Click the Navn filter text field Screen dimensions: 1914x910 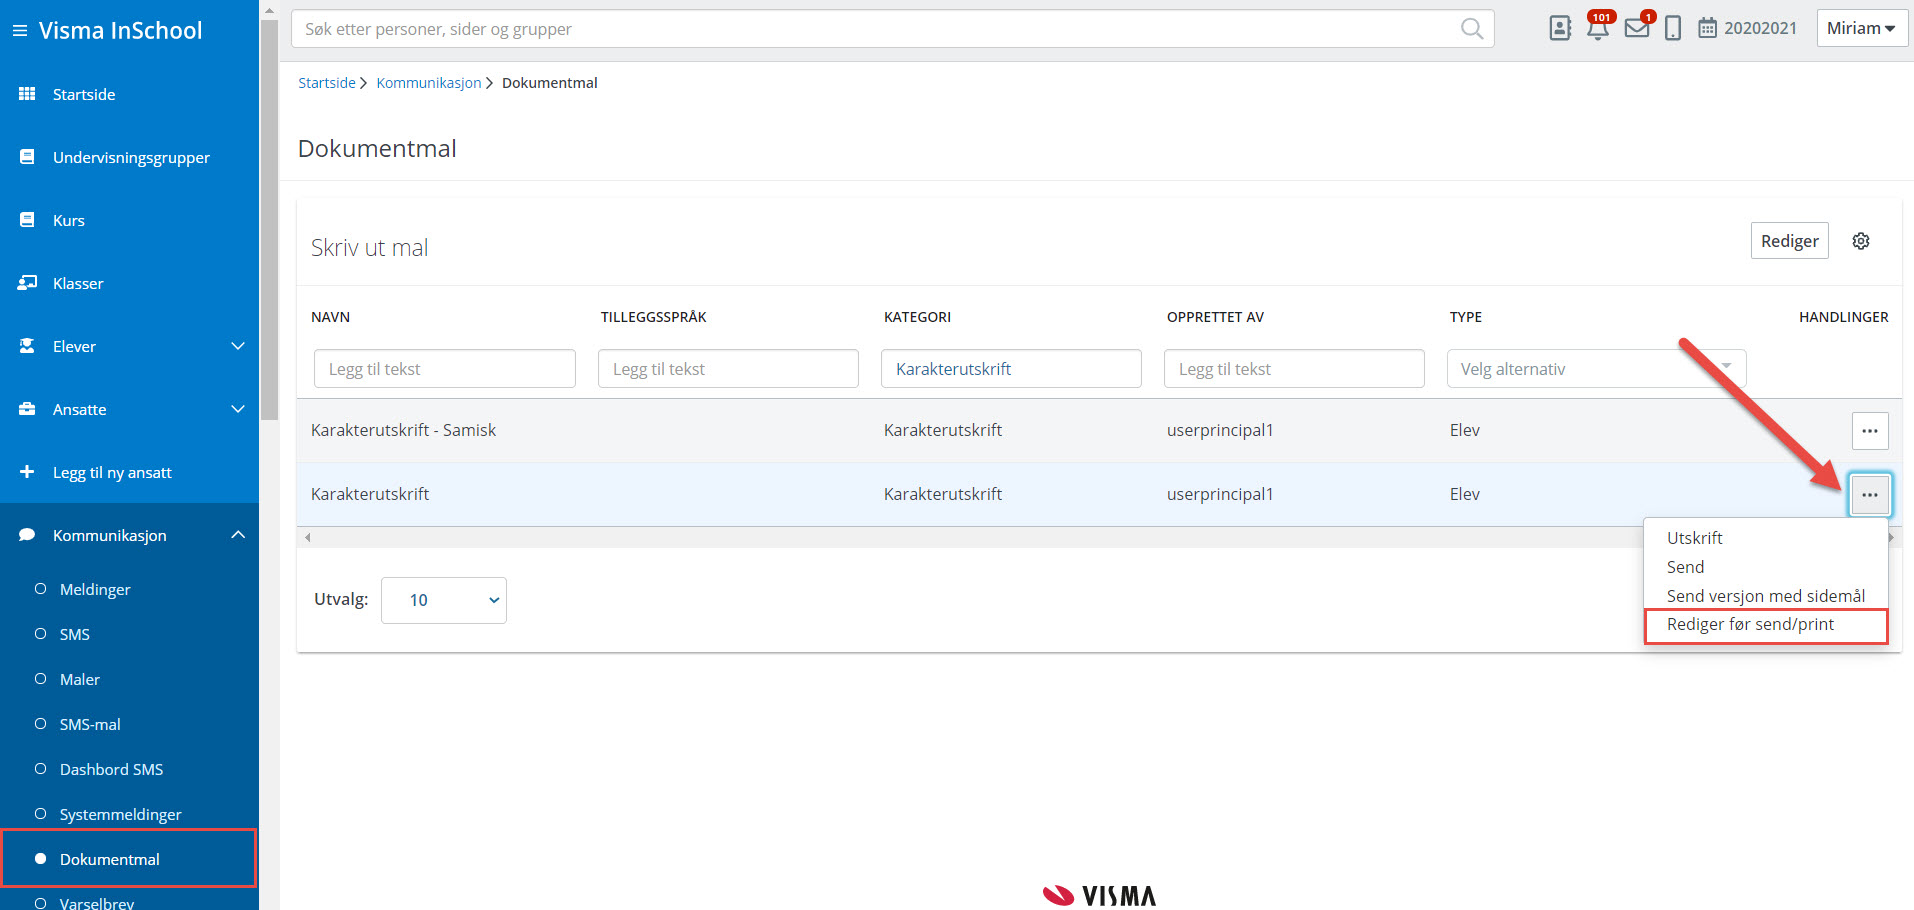[445, 369]
